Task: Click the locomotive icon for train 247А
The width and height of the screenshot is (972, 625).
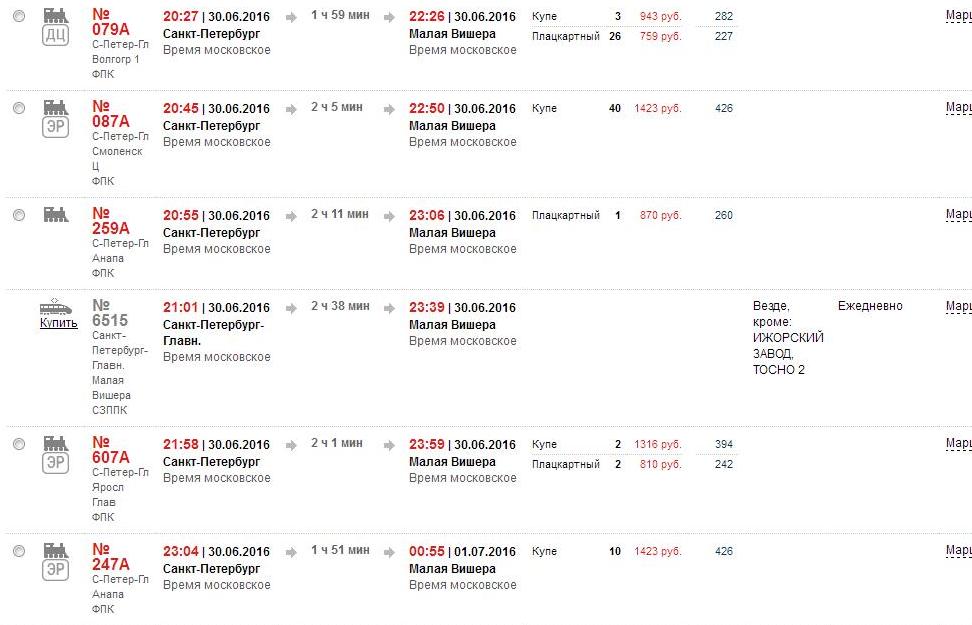Action: 55,550
